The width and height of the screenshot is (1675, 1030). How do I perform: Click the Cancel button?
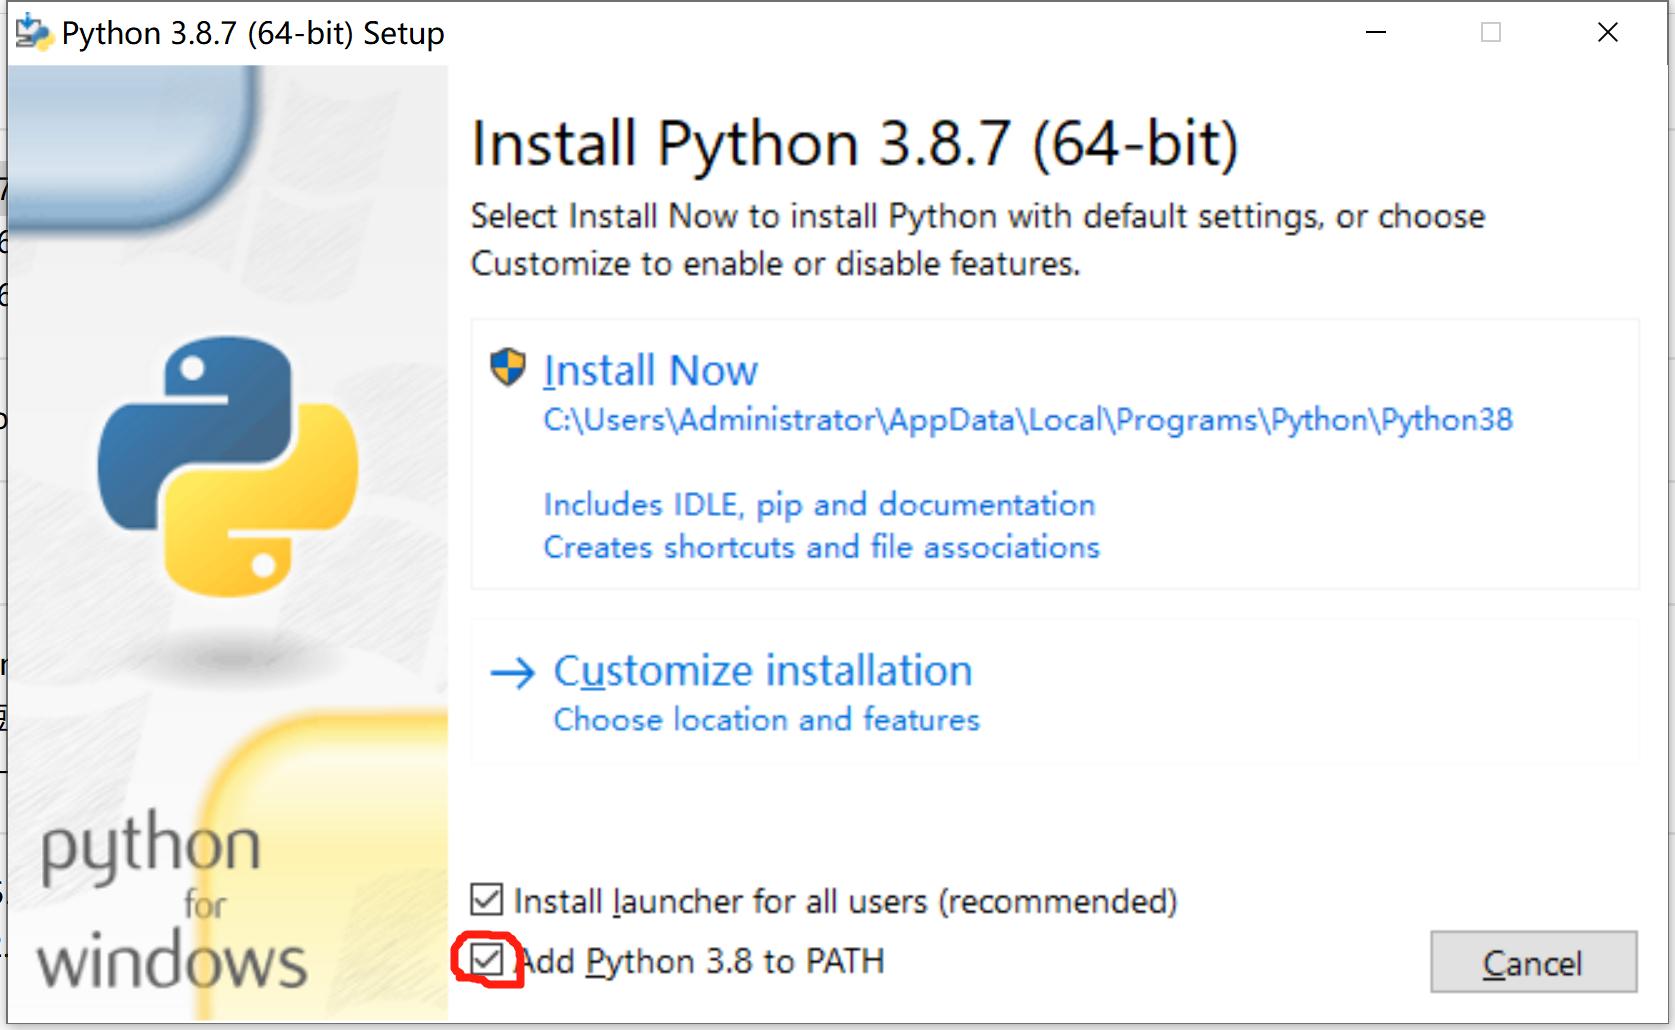1533,963
